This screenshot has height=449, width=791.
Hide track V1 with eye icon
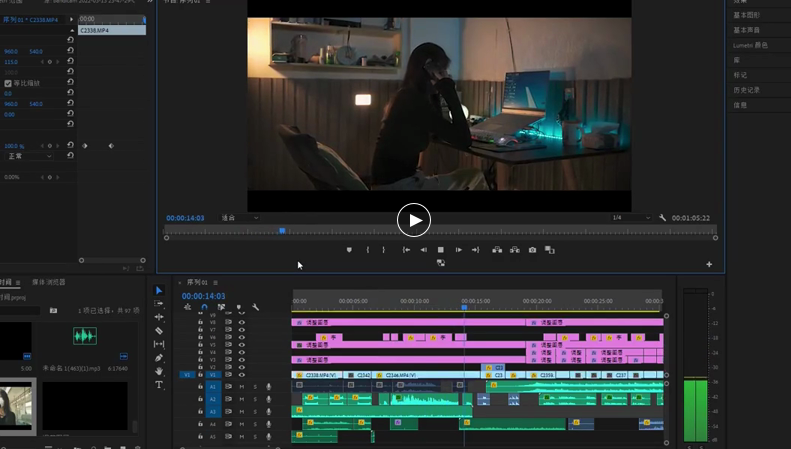[x=242, y=375]
